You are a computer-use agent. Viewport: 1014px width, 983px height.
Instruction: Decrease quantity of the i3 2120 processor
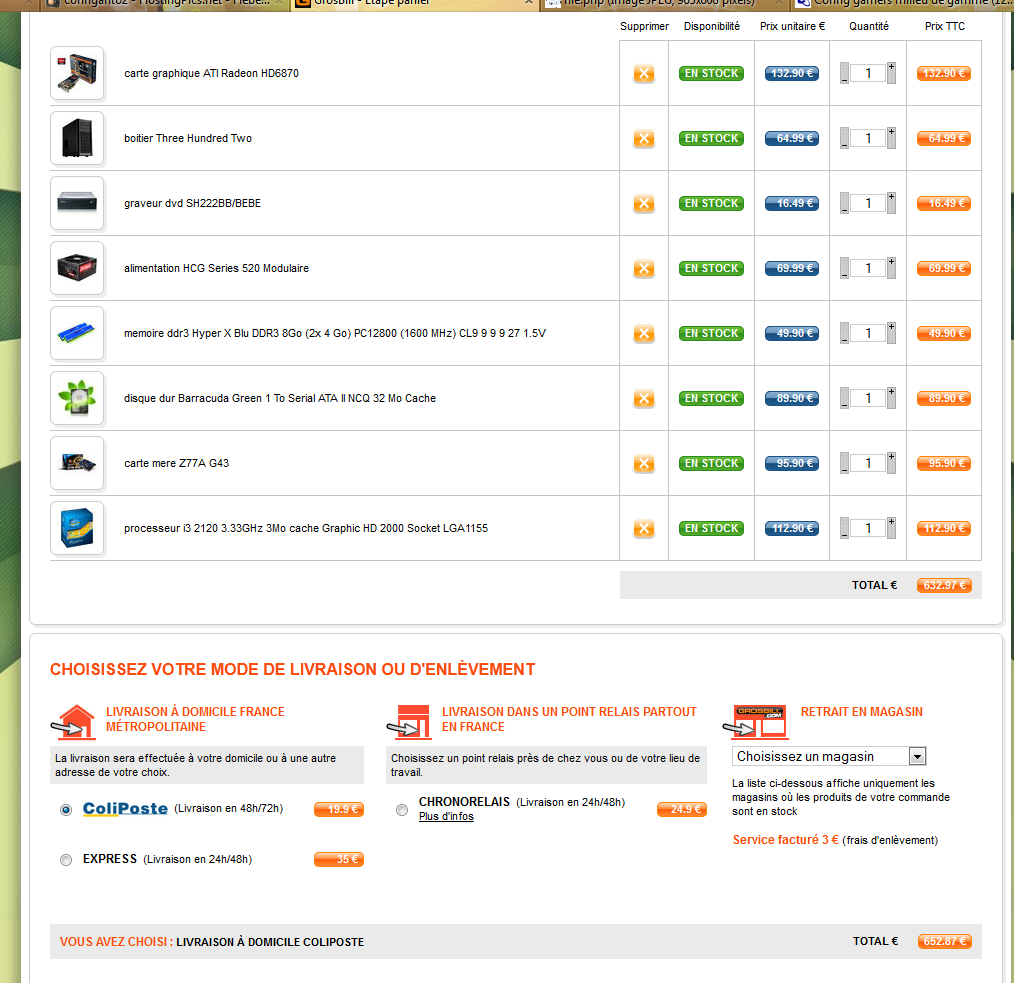pos(844,535)
